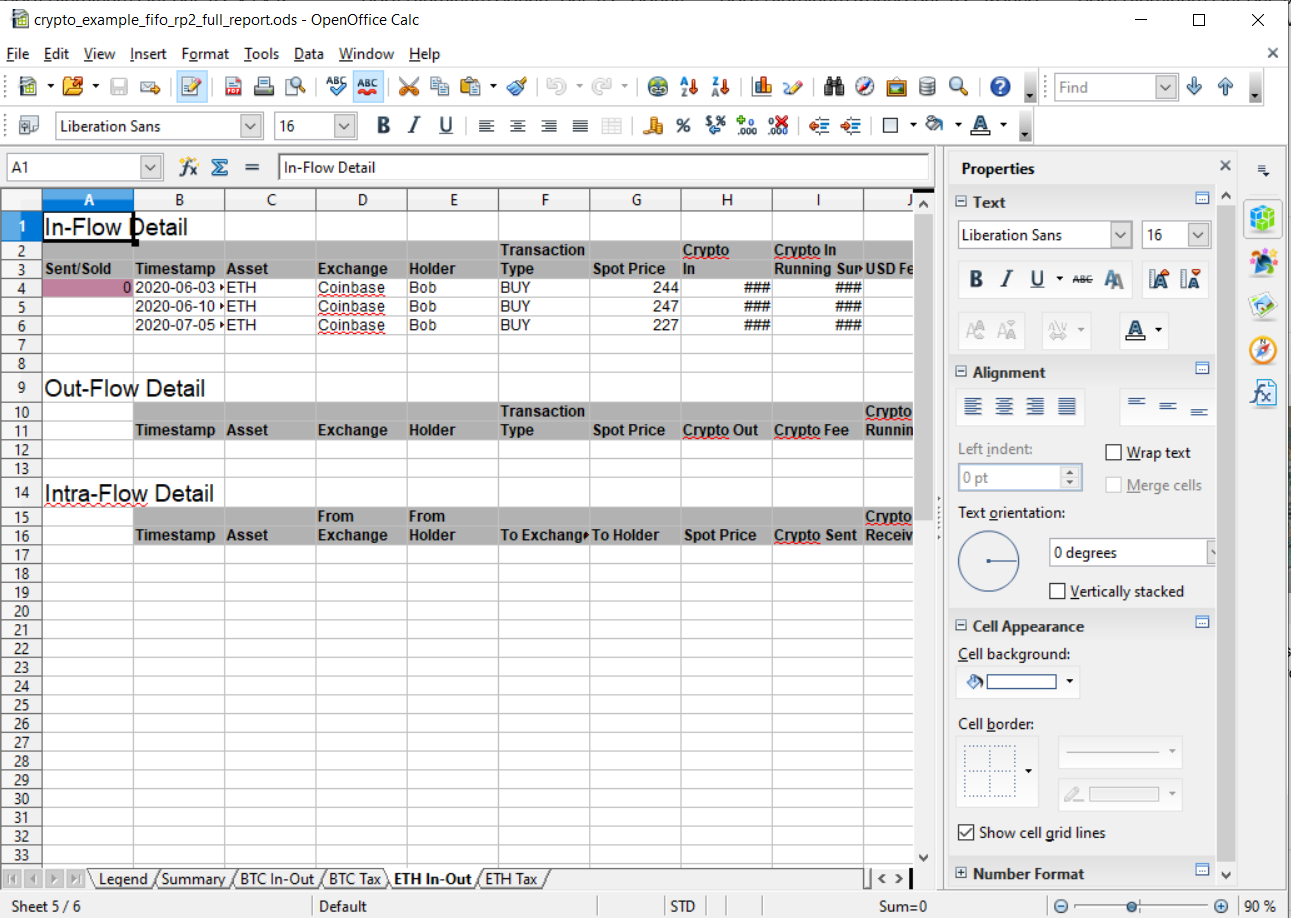Click the AutoSpellcheck icon

click(368, 86)
